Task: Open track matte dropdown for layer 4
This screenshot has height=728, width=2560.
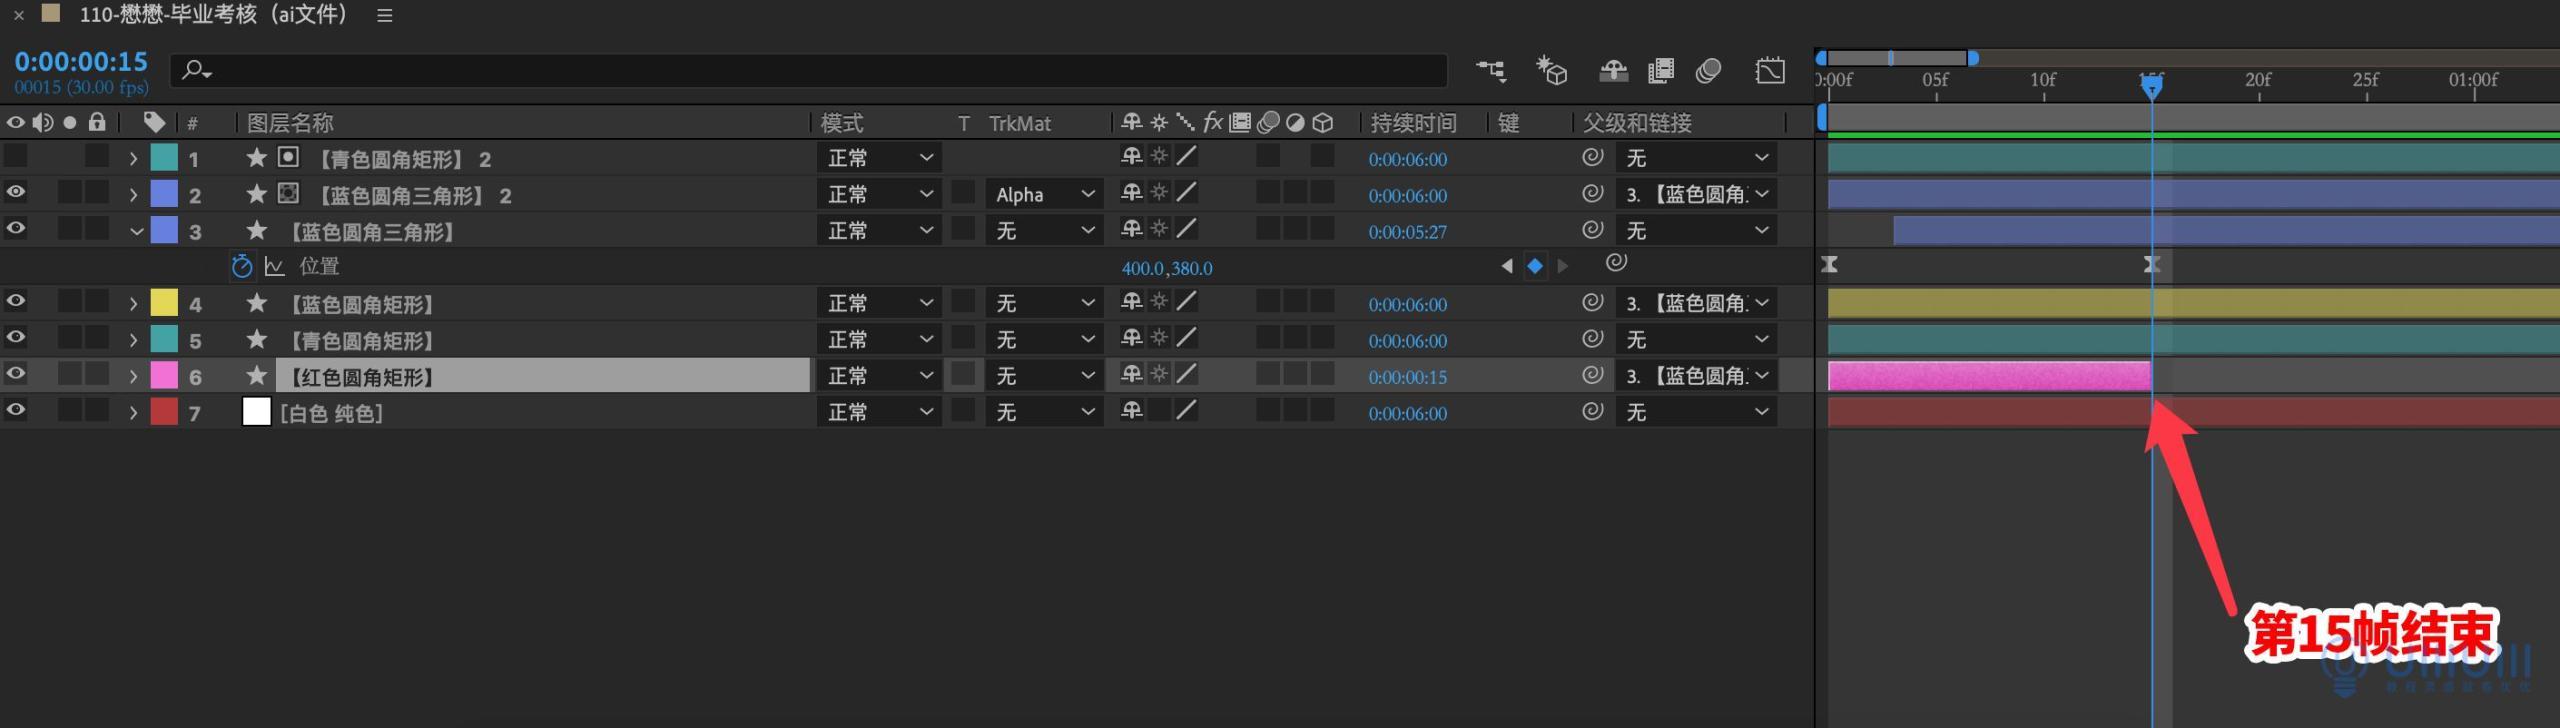Action: pos(1043,303)
